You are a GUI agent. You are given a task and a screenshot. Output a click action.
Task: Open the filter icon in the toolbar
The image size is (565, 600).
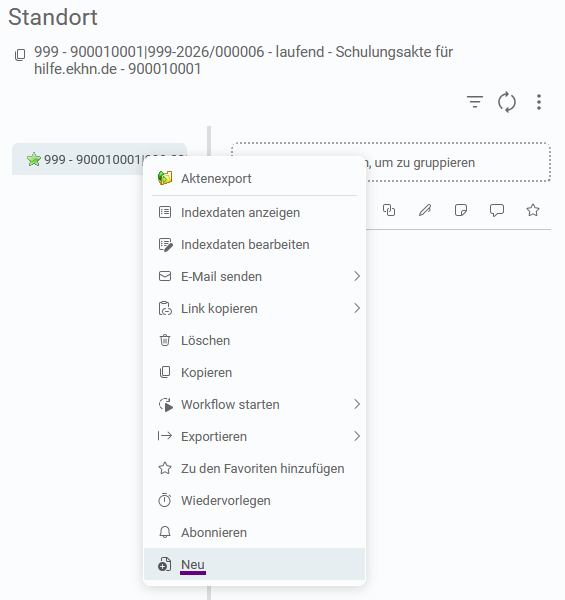click(475, 102)
